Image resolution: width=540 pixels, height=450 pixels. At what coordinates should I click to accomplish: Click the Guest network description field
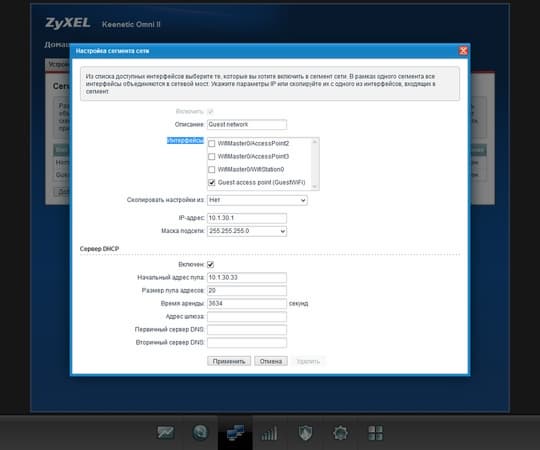247,124
